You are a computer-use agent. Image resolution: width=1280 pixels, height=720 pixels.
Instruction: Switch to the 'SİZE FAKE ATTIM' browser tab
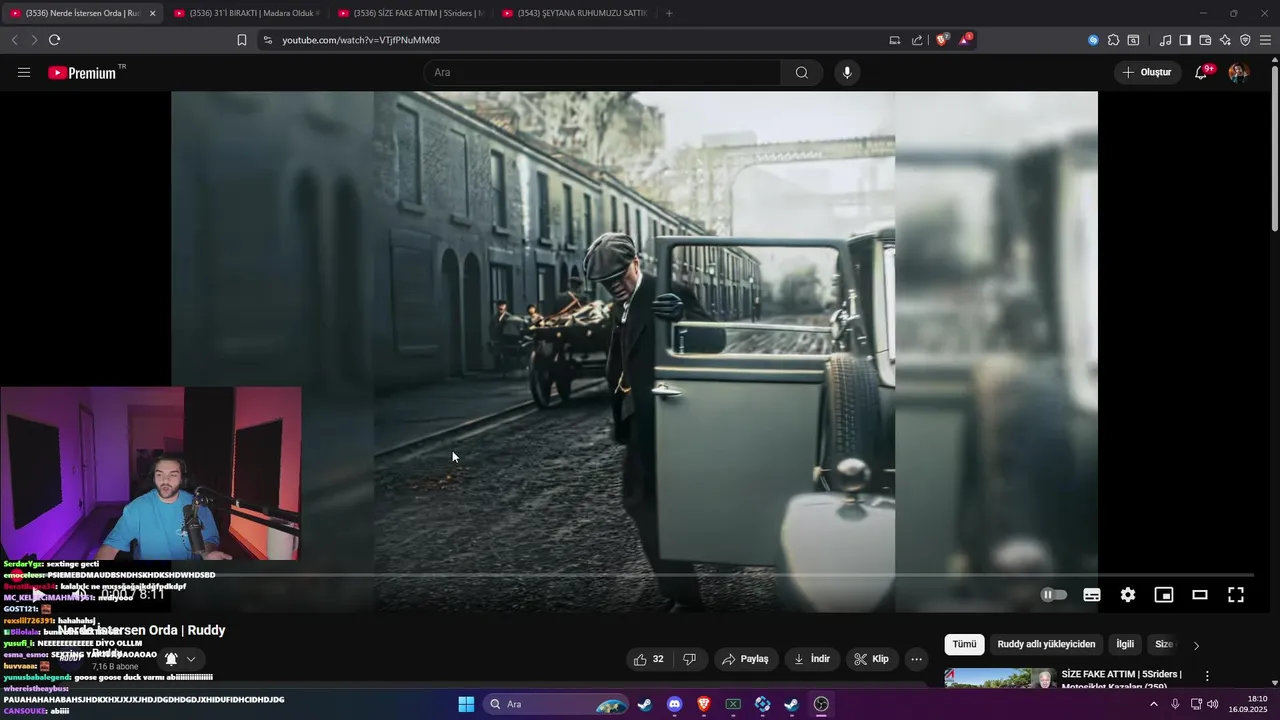coord(411,13)
